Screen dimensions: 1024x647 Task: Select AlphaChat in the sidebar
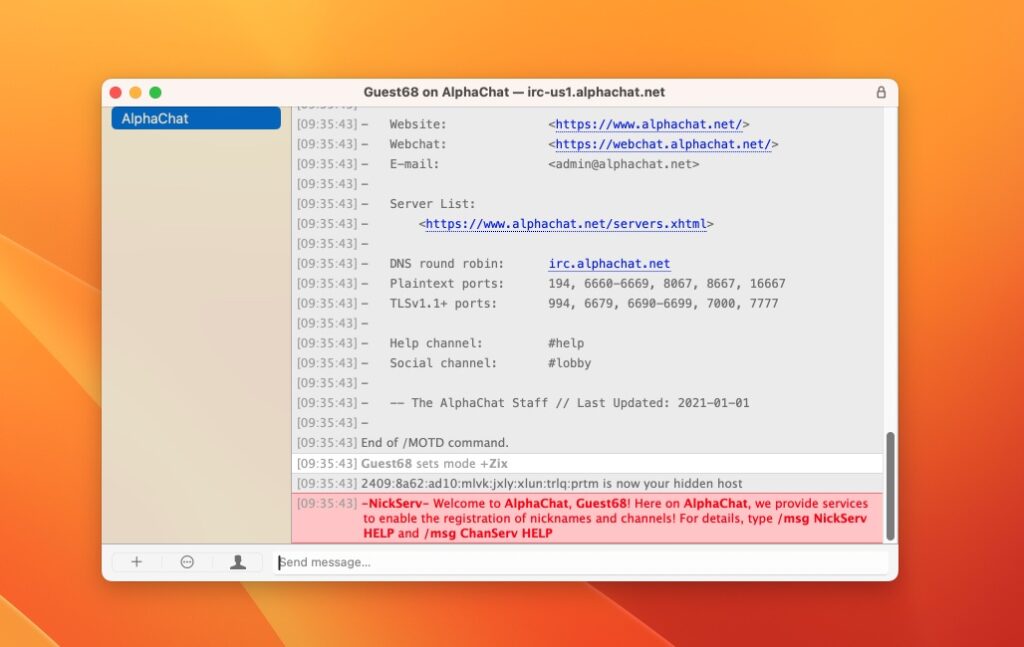tap(195, 118)
